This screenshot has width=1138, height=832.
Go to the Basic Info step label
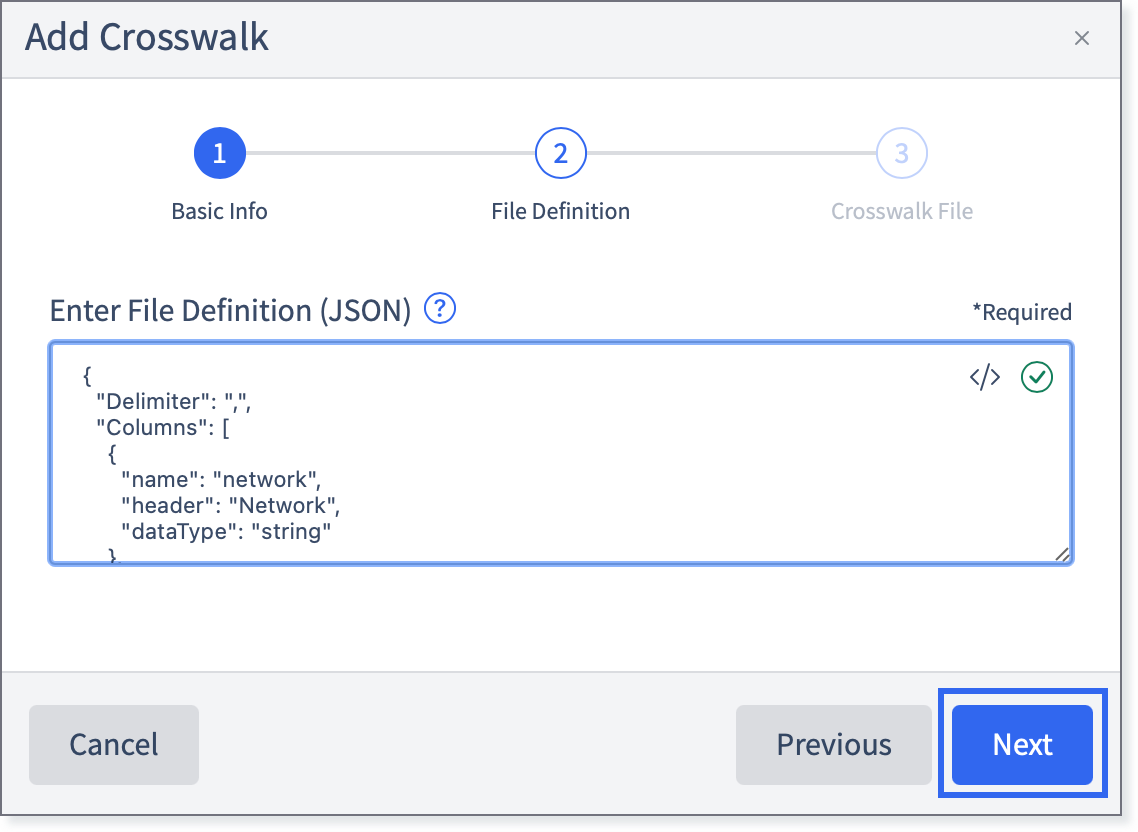pos(219,211)
